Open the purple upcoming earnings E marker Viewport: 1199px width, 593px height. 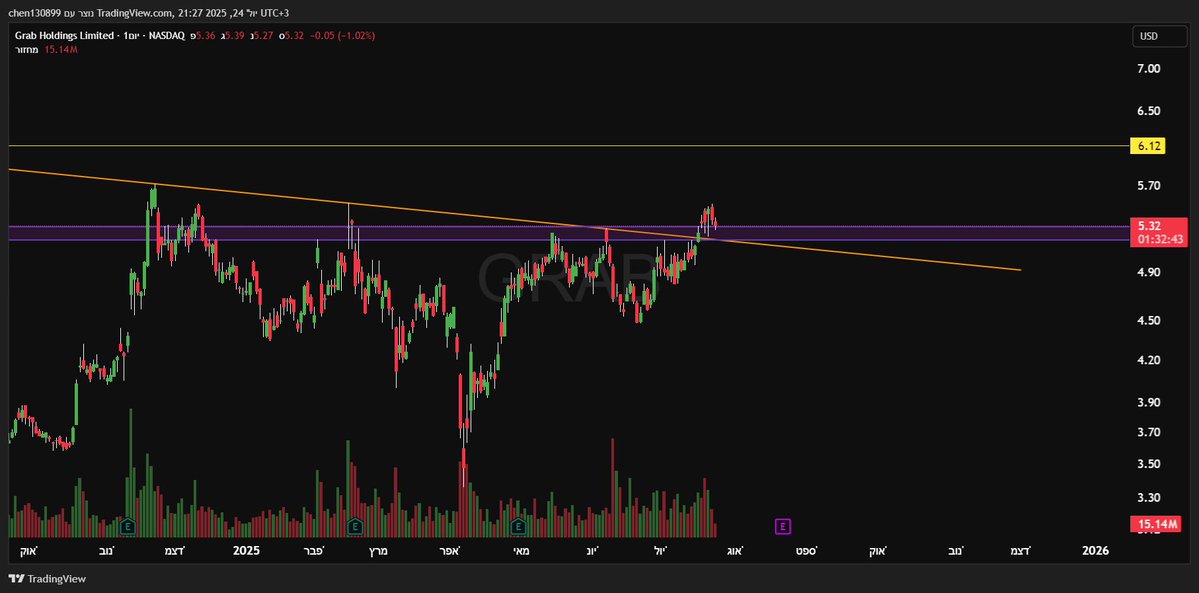(x=782, y=526)
